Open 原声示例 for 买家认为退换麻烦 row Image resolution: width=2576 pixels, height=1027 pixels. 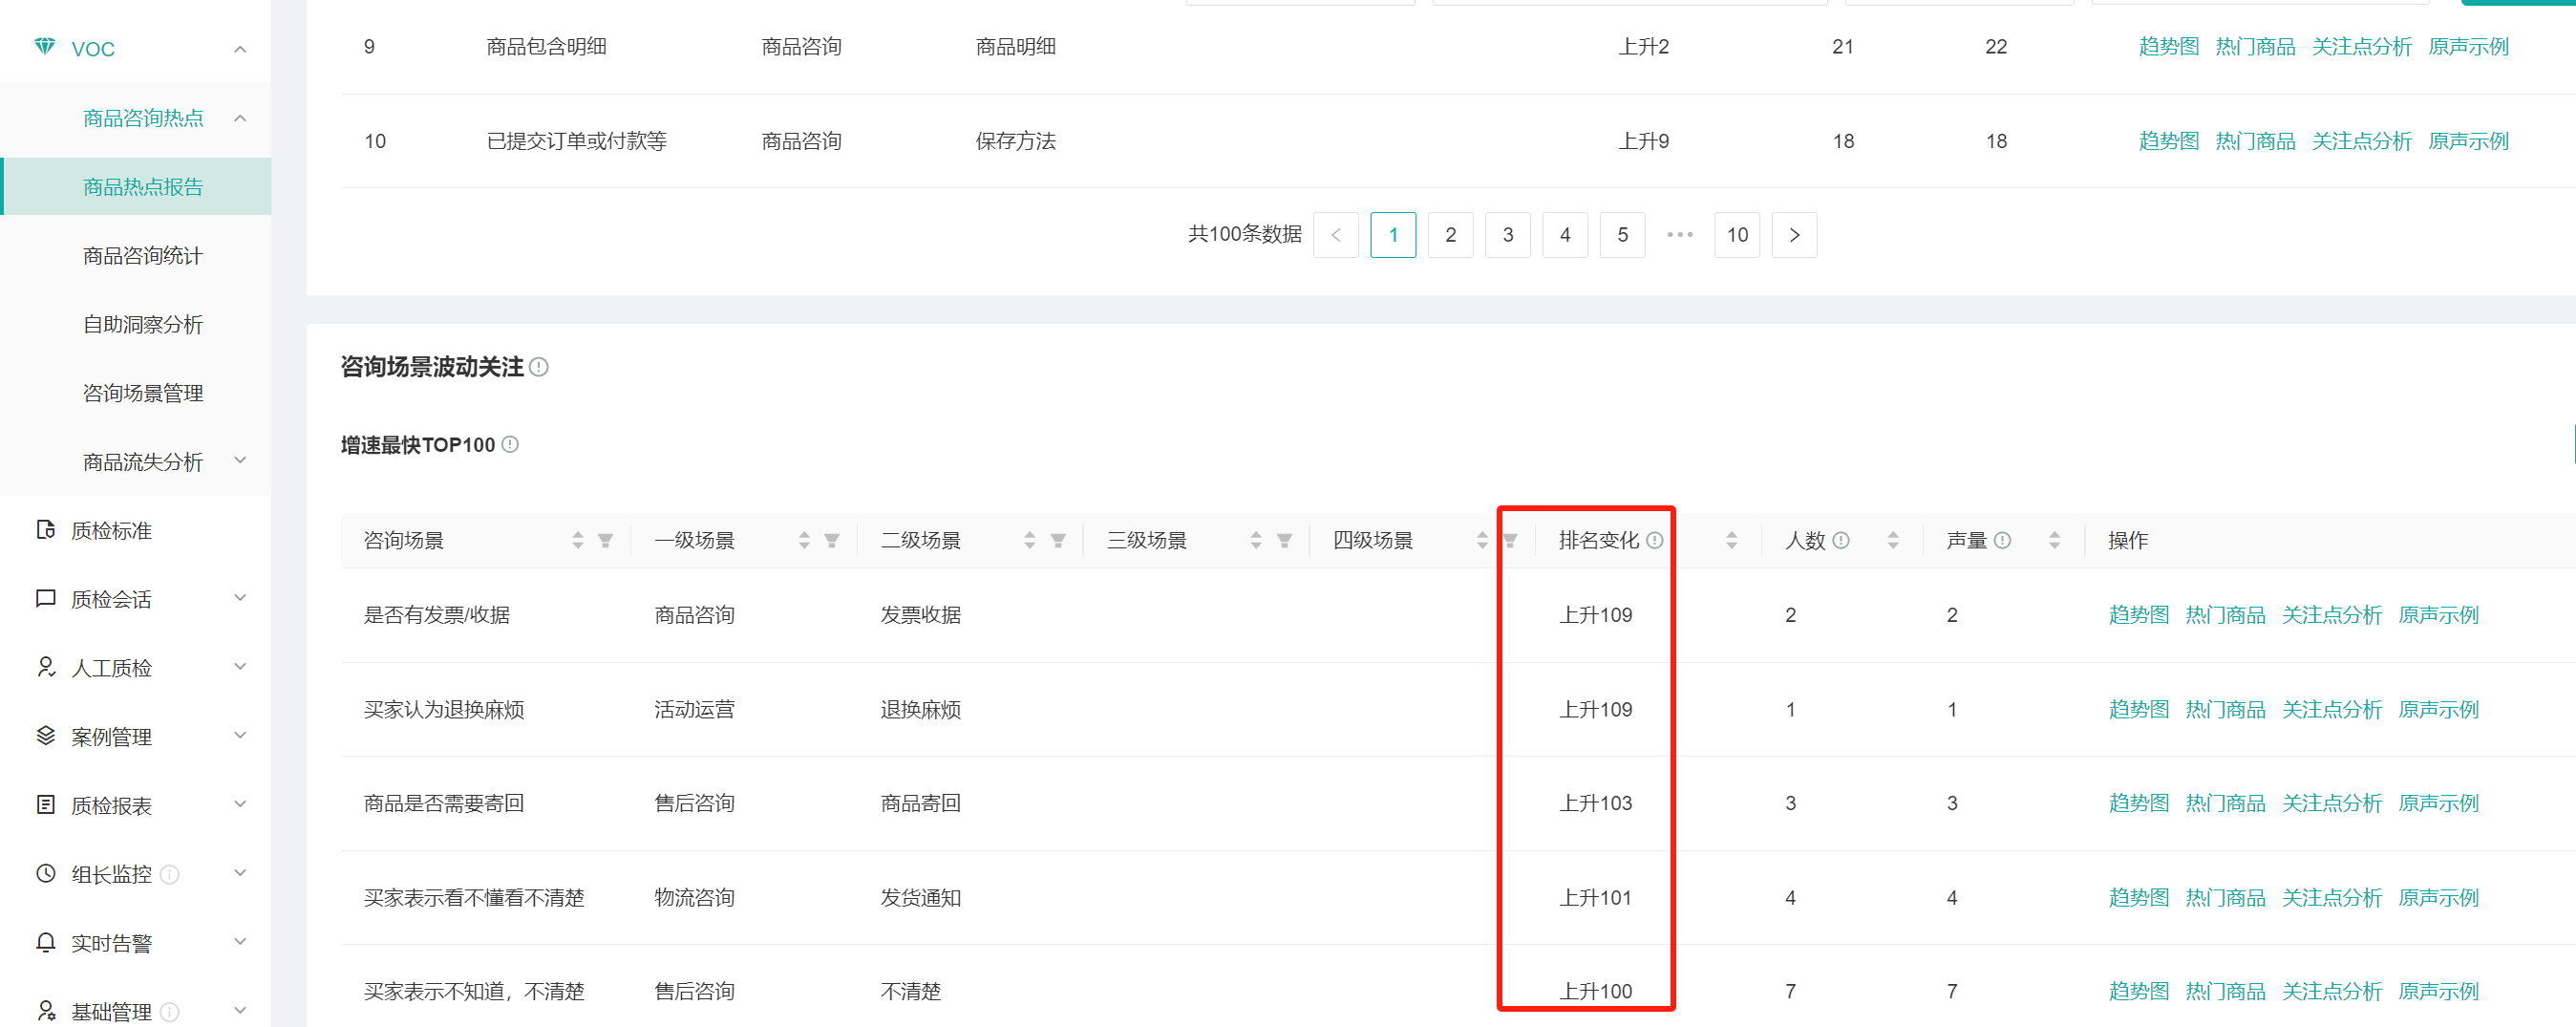(x=2438, y=709)
